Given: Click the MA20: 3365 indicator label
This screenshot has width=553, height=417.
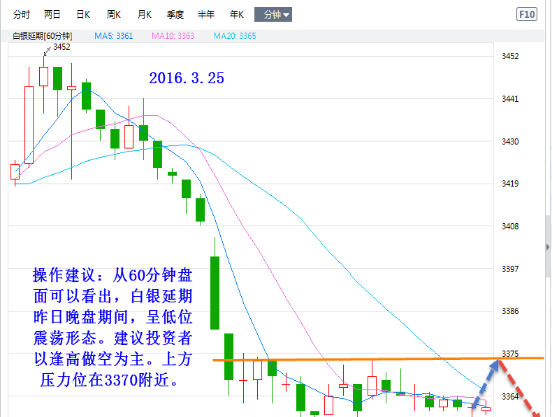Looking at the screenshot, I should tap(235, 36).
